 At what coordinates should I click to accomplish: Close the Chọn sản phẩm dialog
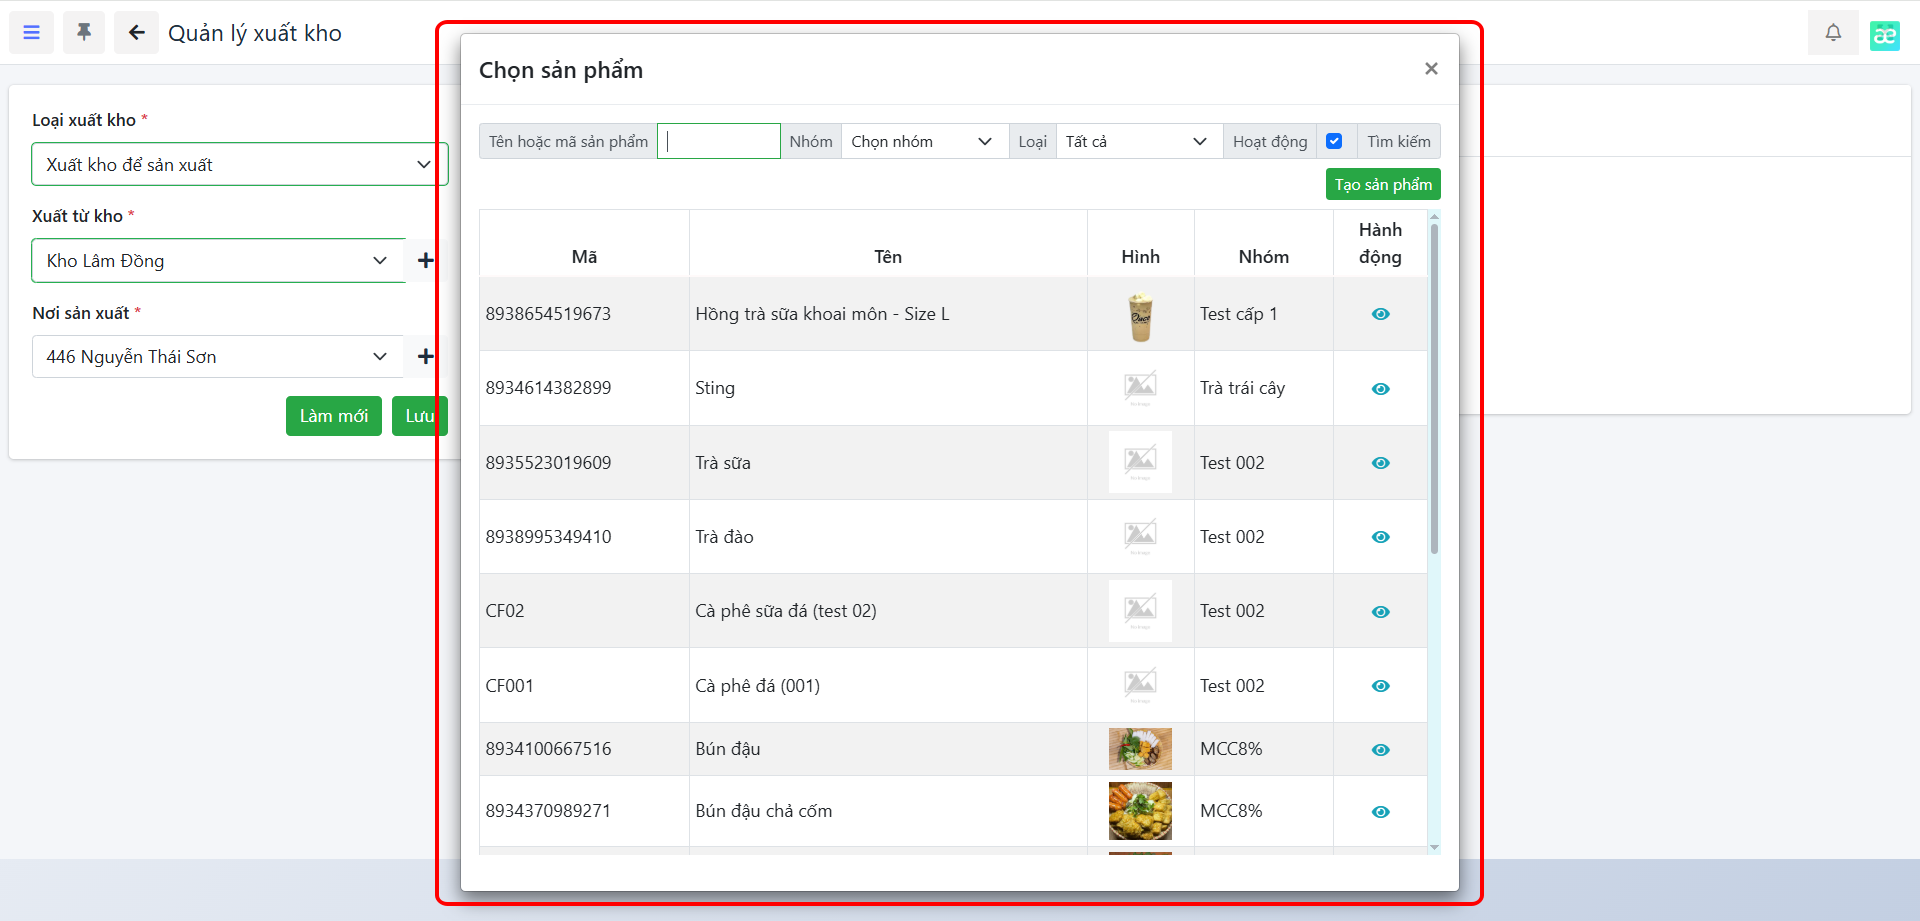coord(1431,69)
